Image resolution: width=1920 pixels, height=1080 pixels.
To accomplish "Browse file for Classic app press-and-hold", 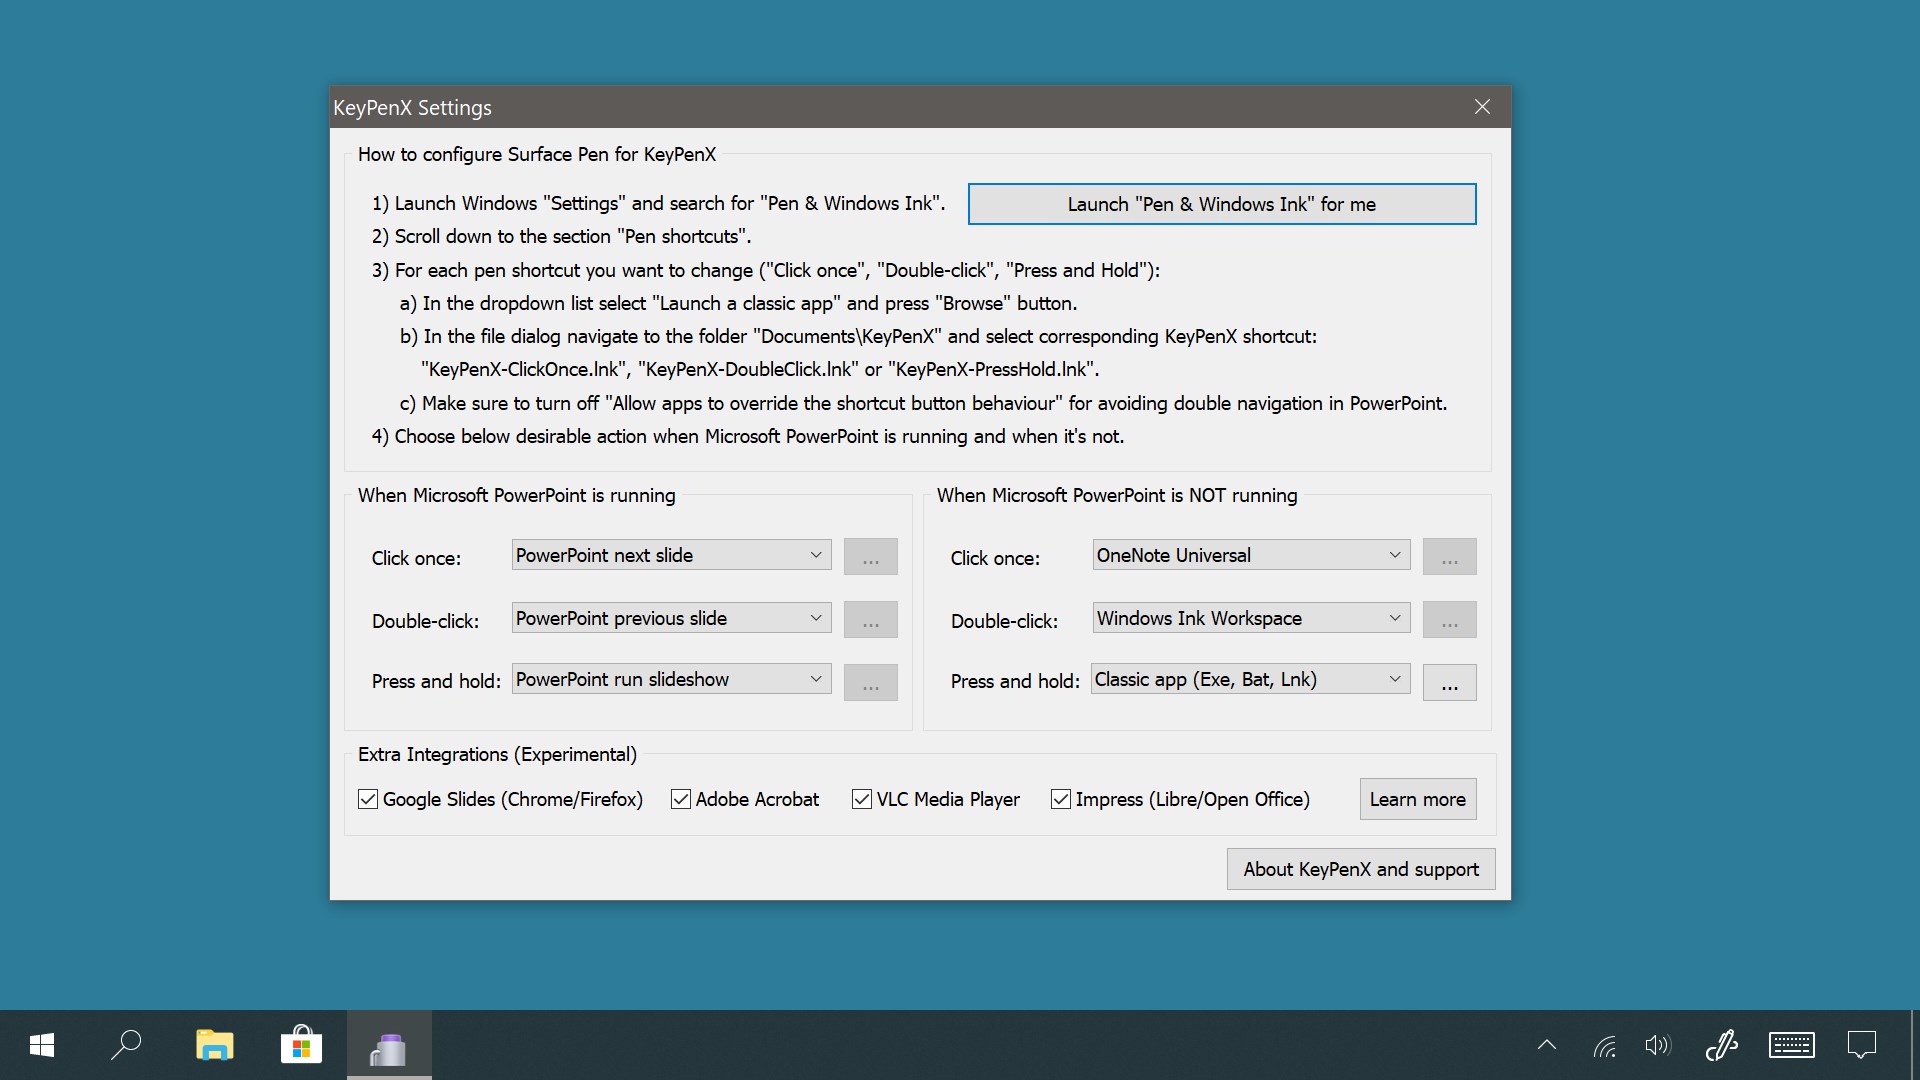I will click(x=1449, y=683).
